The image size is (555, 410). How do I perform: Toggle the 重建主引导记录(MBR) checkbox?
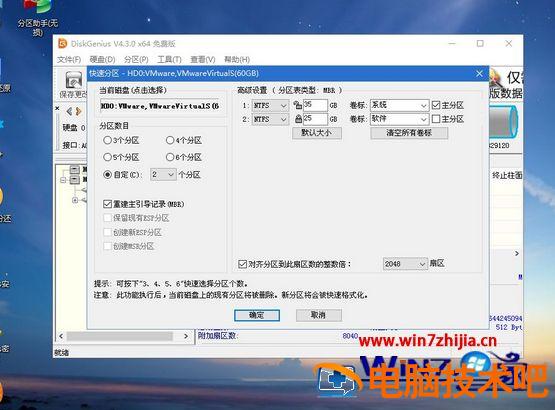(107, 204)
